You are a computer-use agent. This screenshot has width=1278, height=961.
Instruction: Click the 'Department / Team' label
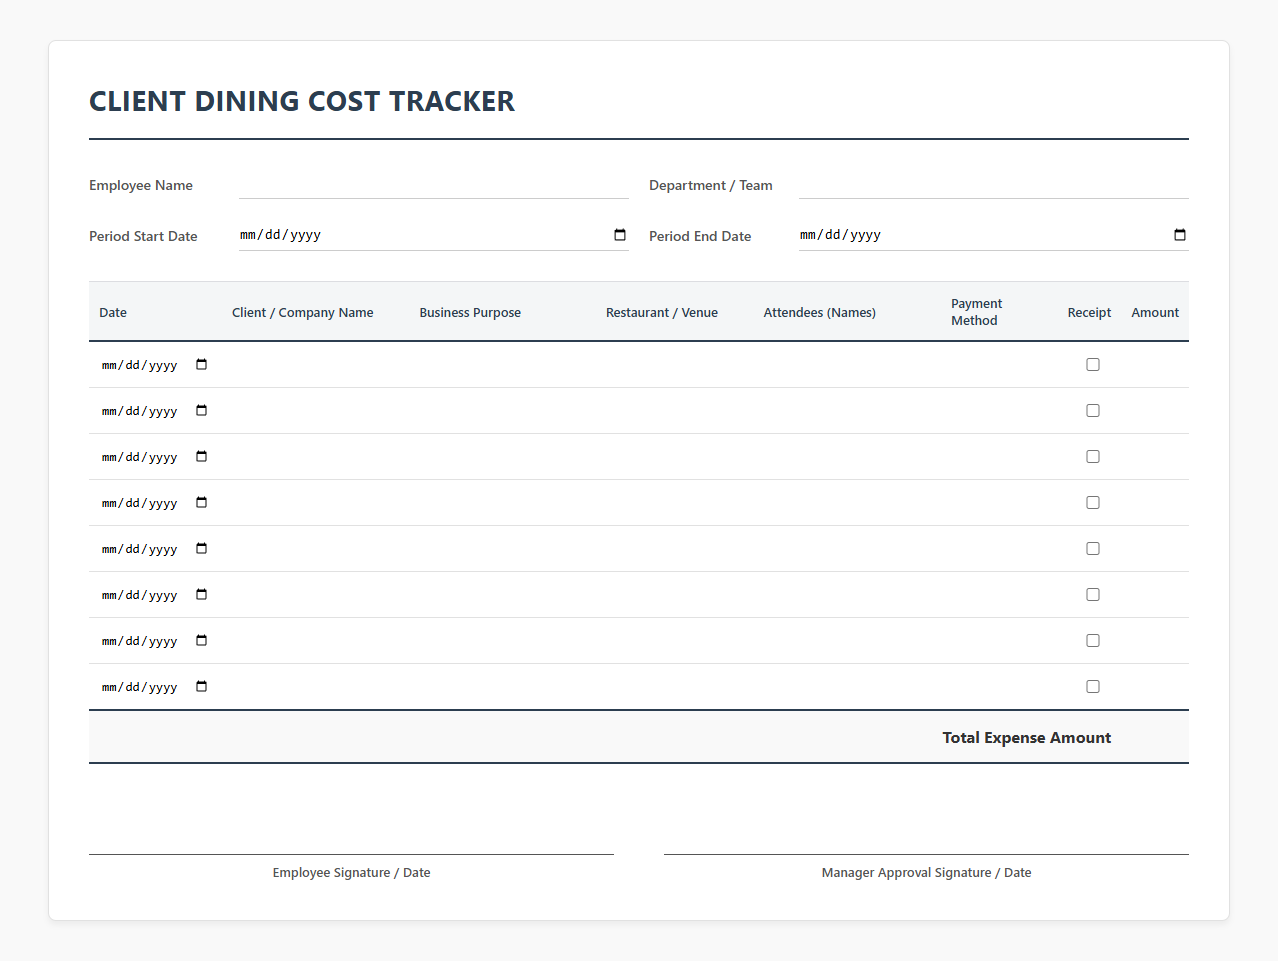coord(711,185)
